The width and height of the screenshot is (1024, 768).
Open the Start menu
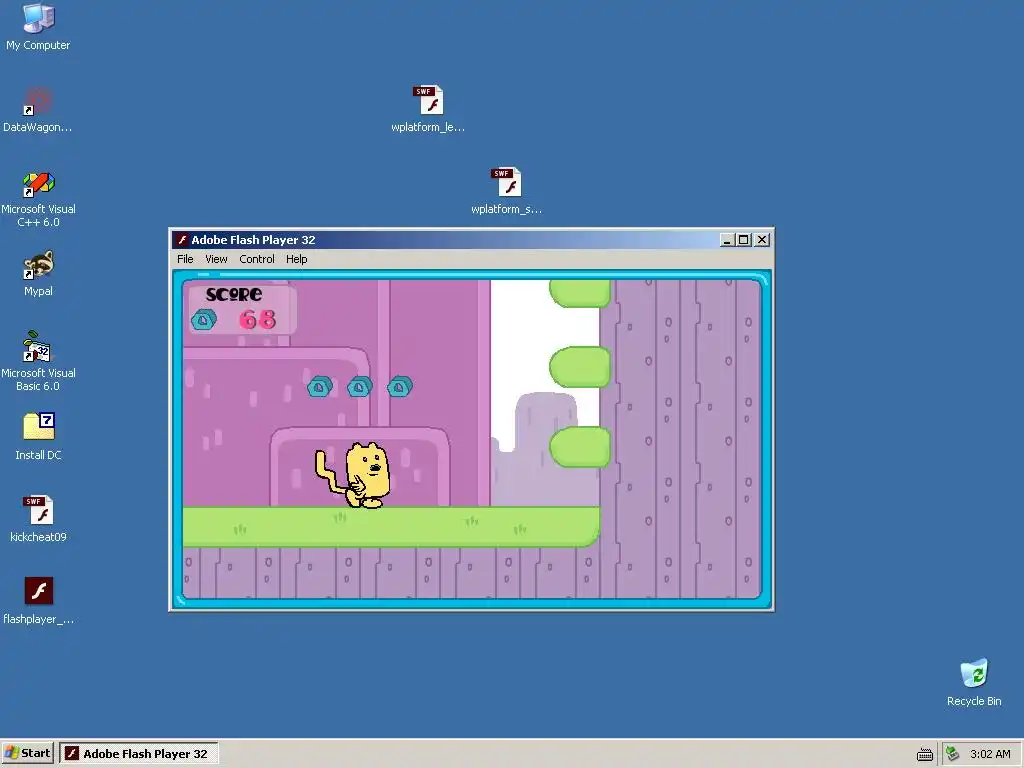[27, 754]
